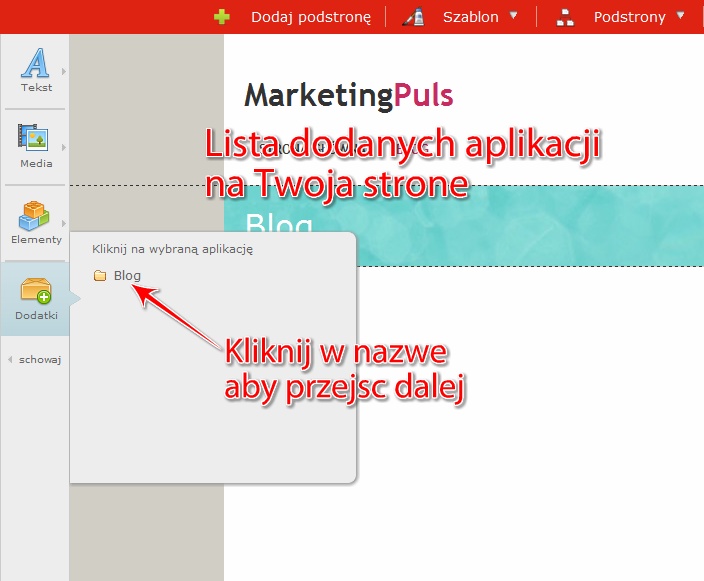
Task: Open the Dodatki box icon
Action: 36,291
